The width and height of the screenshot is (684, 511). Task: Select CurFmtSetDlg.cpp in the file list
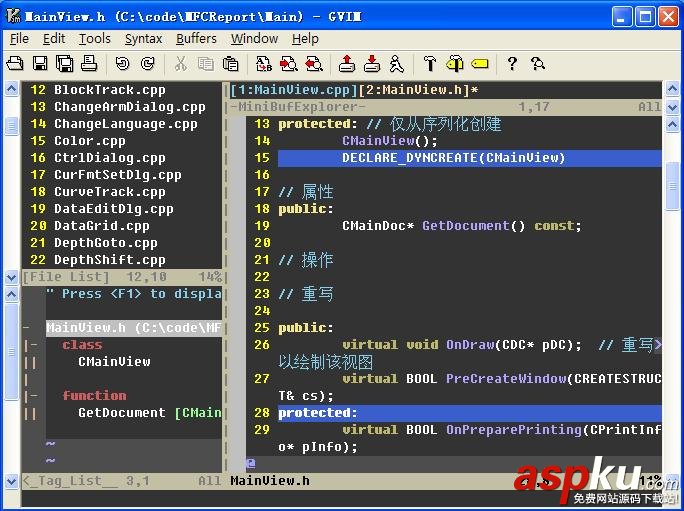(117, 175)
